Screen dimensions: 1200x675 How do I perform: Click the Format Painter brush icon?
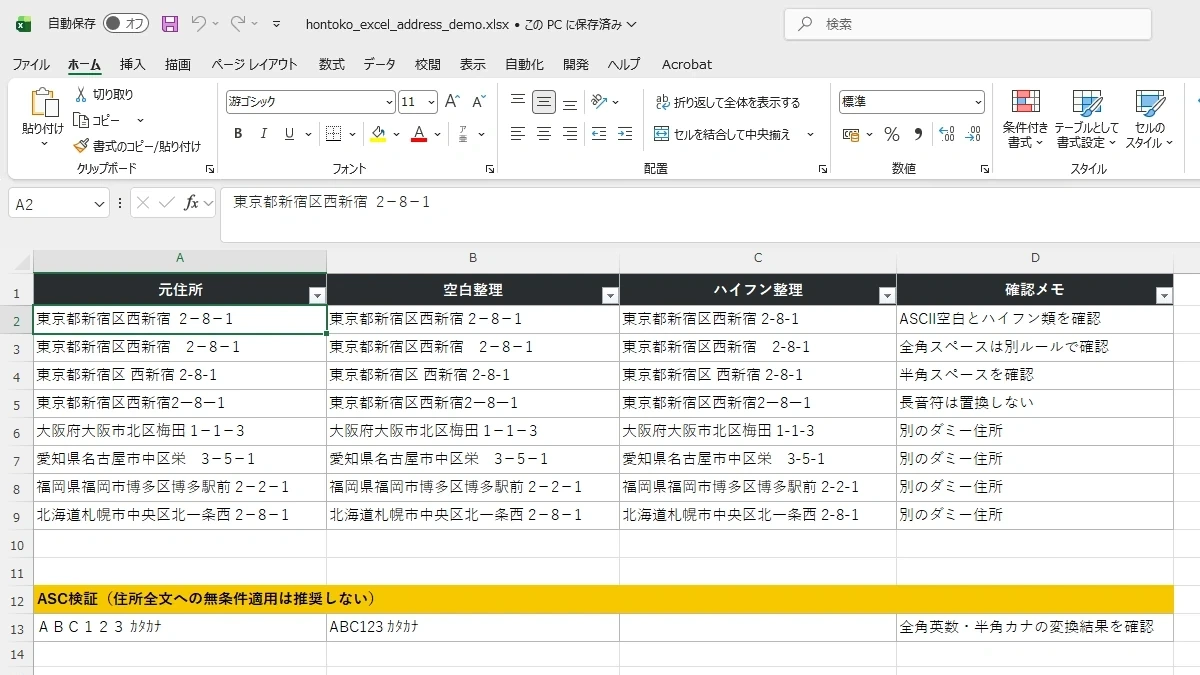(82, 146)
